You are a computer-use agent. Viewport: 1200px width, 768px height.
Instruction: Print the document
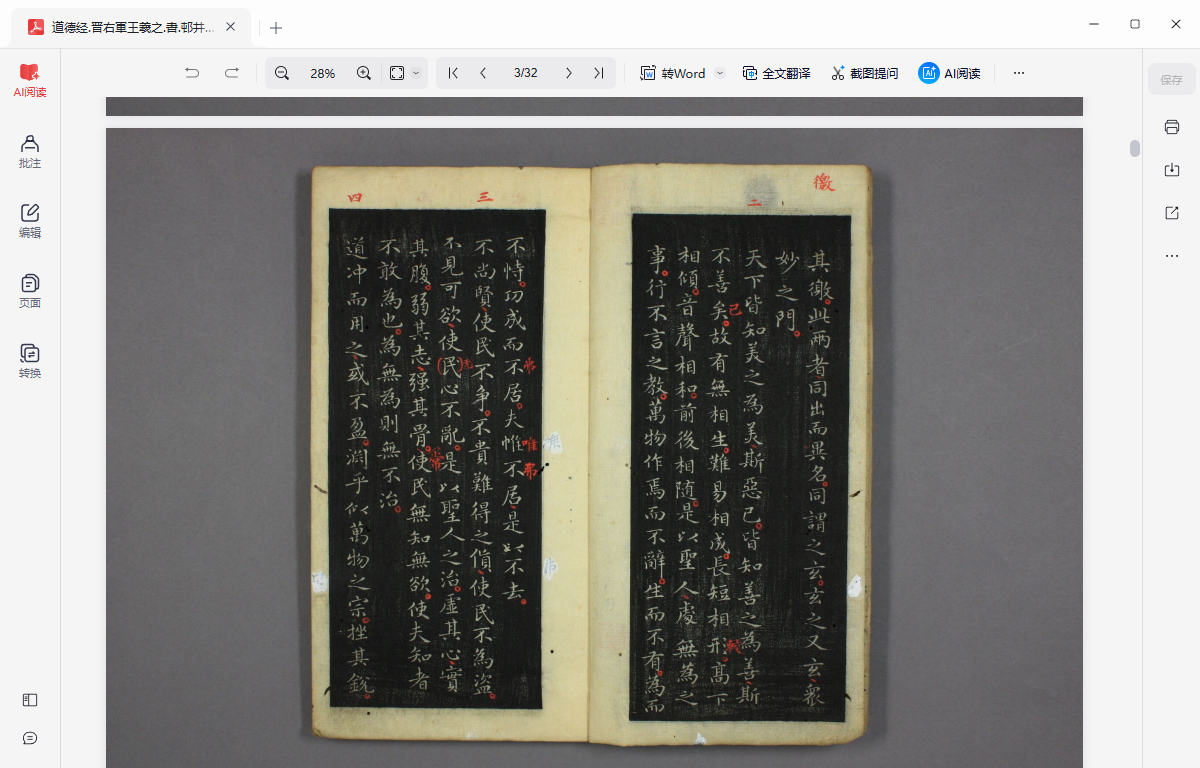[x=1172, y=127]
